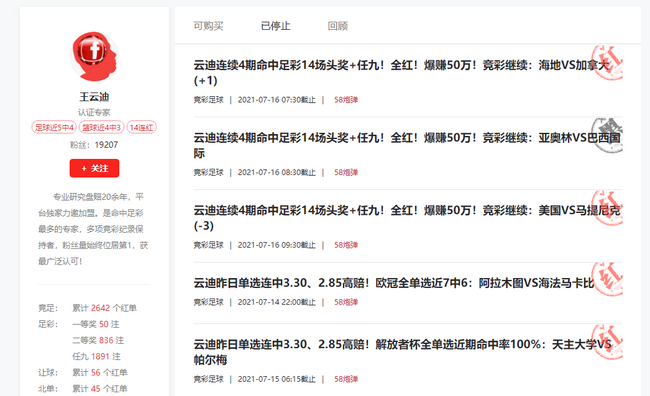Click the price on the 天主大学VS帕尔梅 item
The width and height of the screenshot is (650, 396).
click(x=346, y=379)
